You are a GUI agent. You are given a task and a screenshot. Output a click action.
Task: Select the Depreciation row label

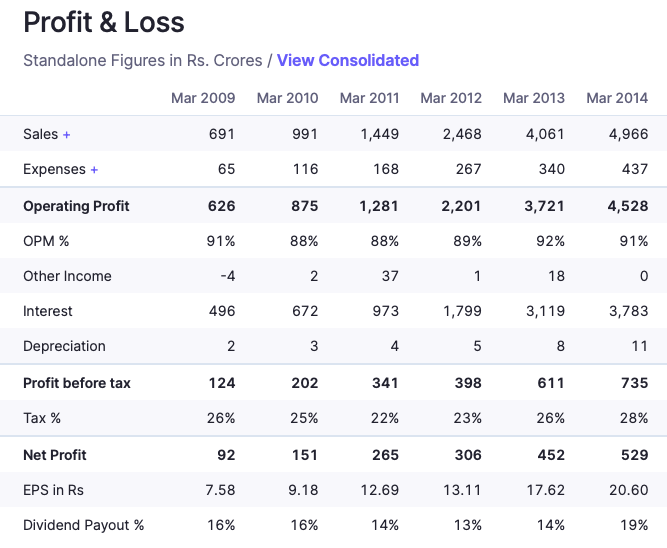pos(64,346)
